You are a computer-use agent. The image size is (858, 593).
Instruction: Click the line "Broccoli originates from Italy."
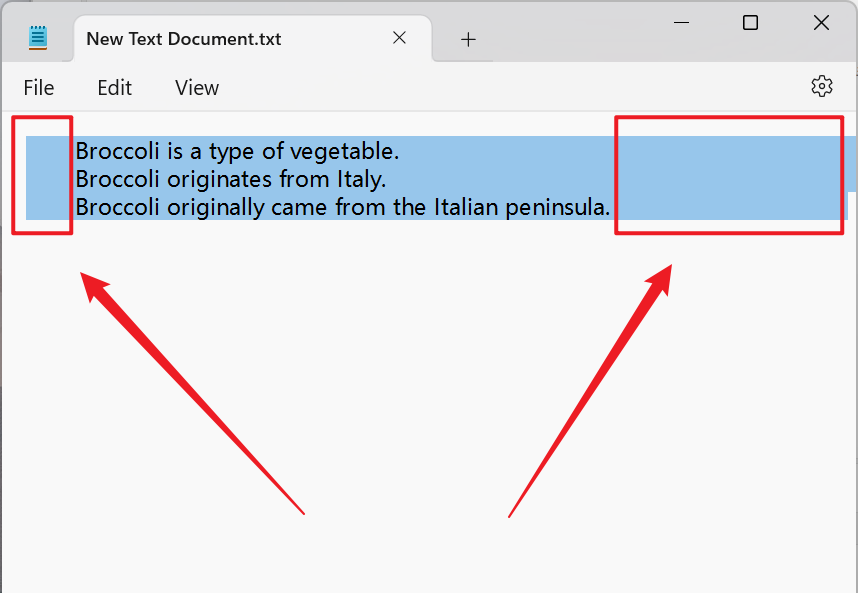(231, 179)
